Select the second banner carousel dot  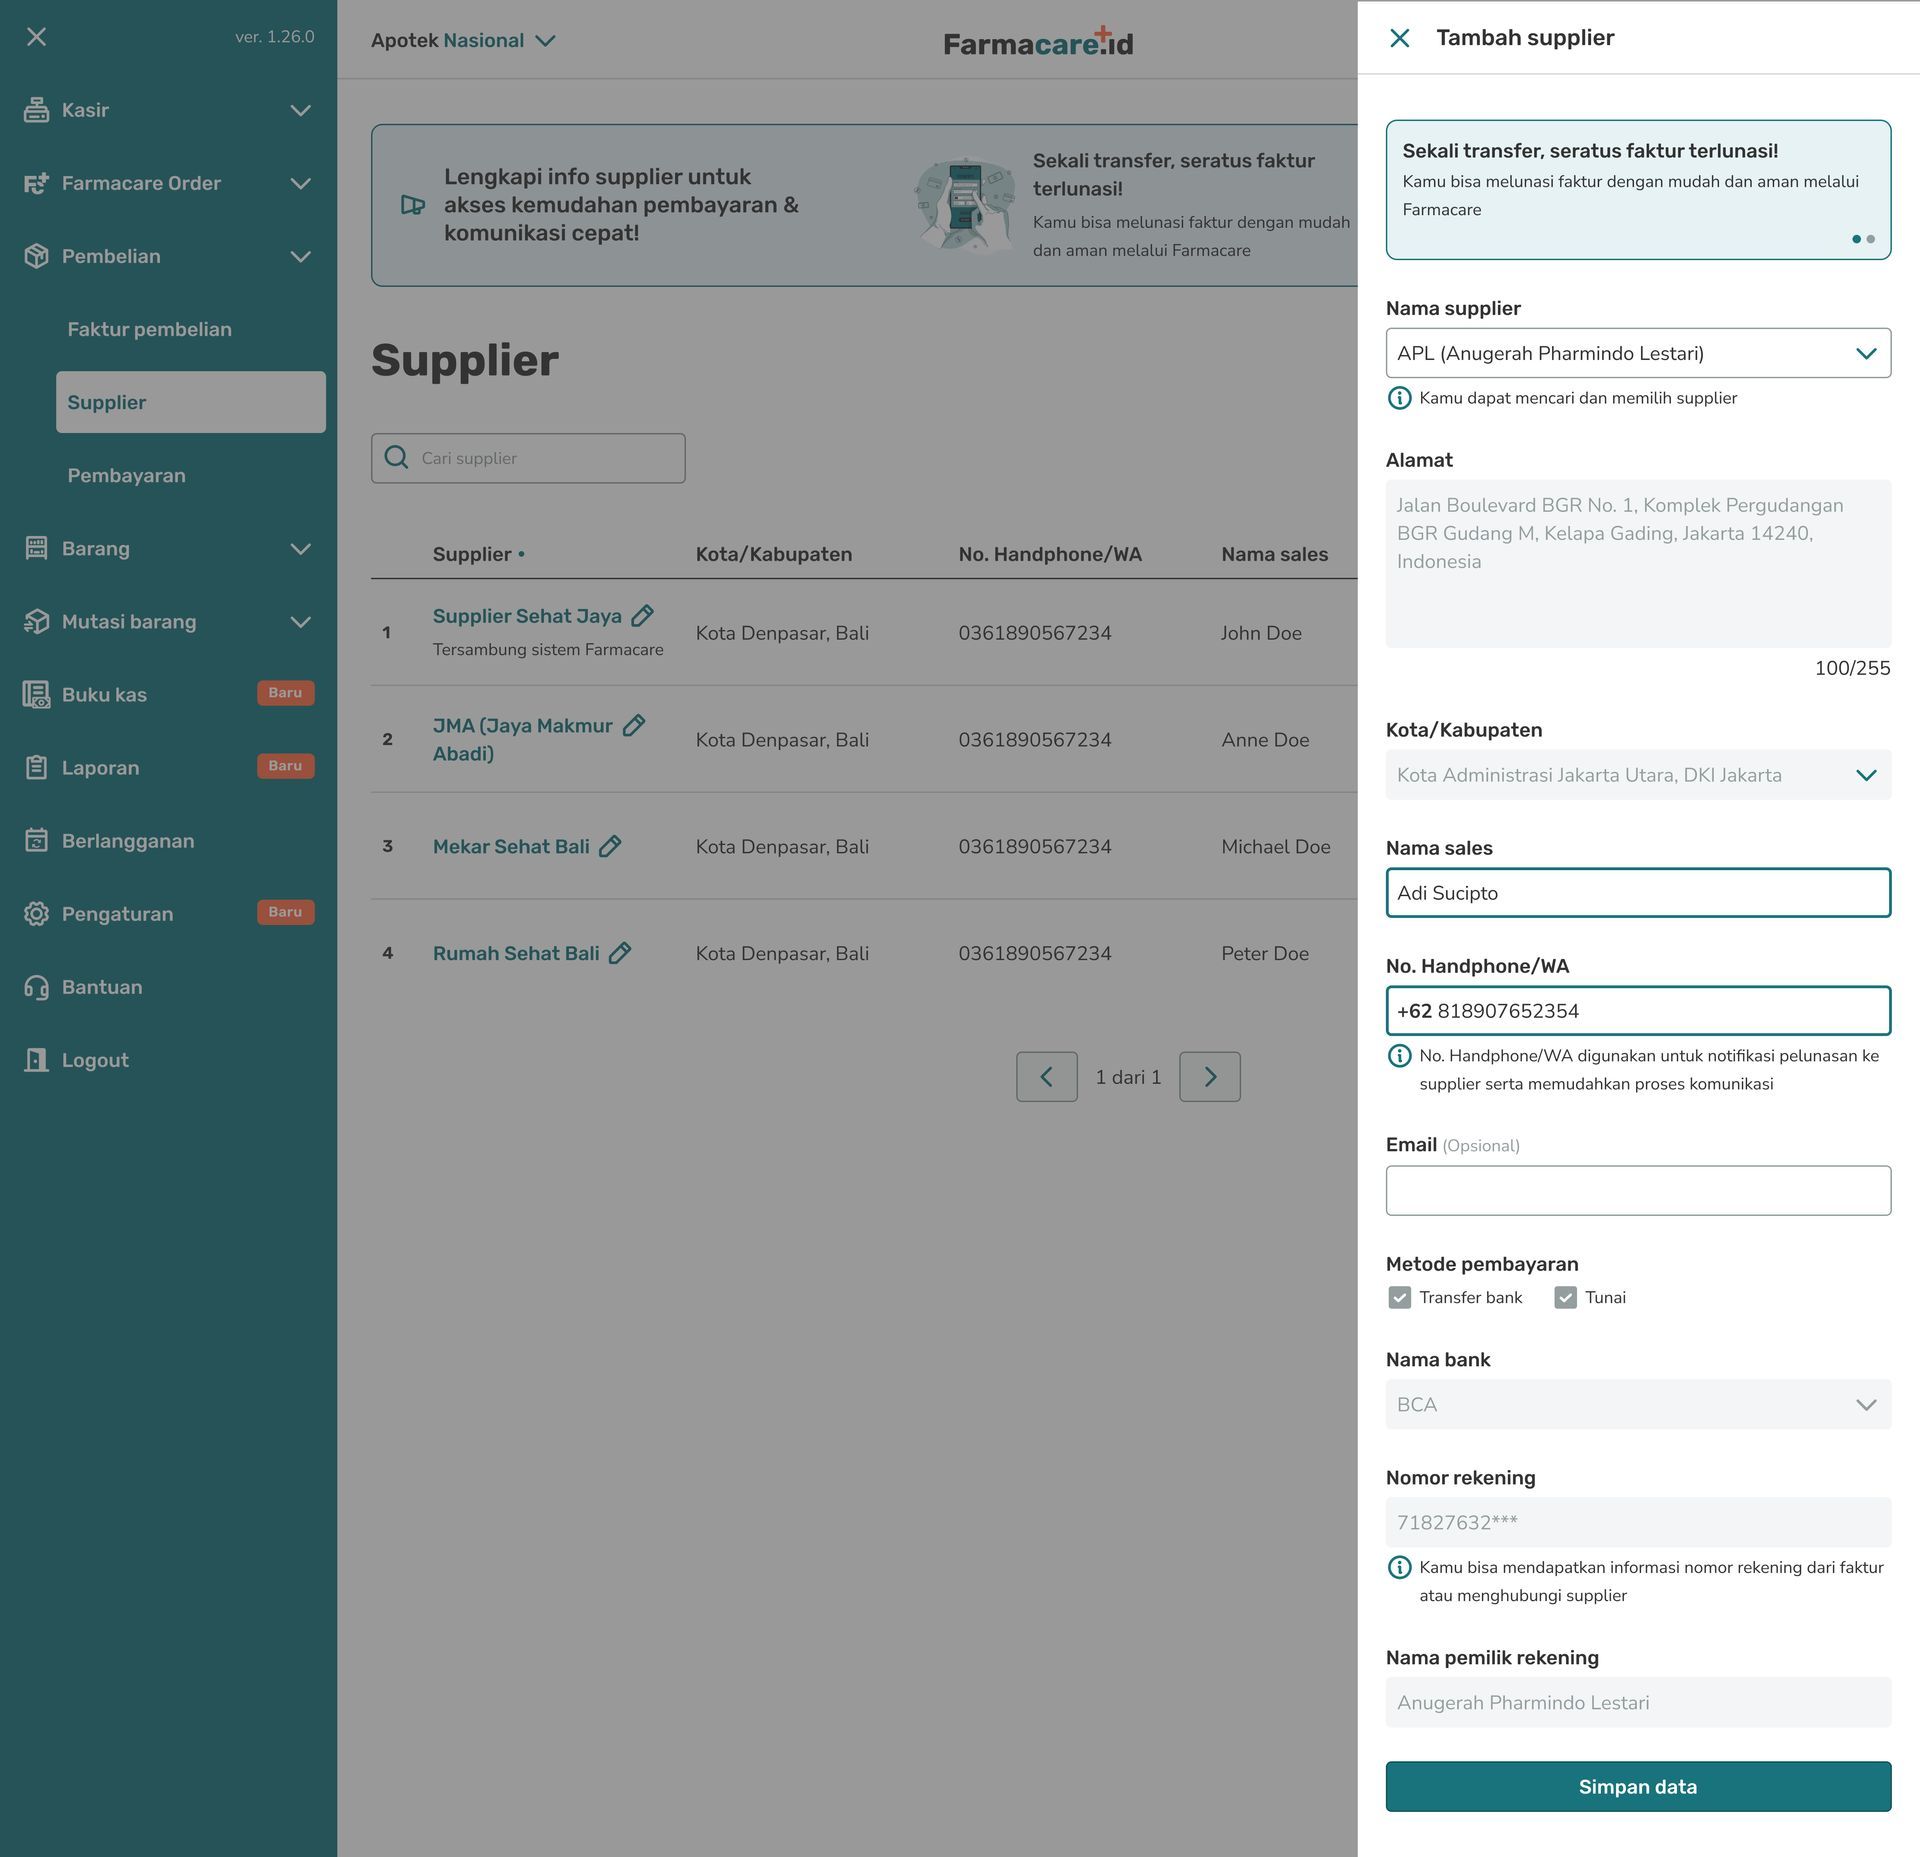pyautogui.click(x=1870, y=239)
